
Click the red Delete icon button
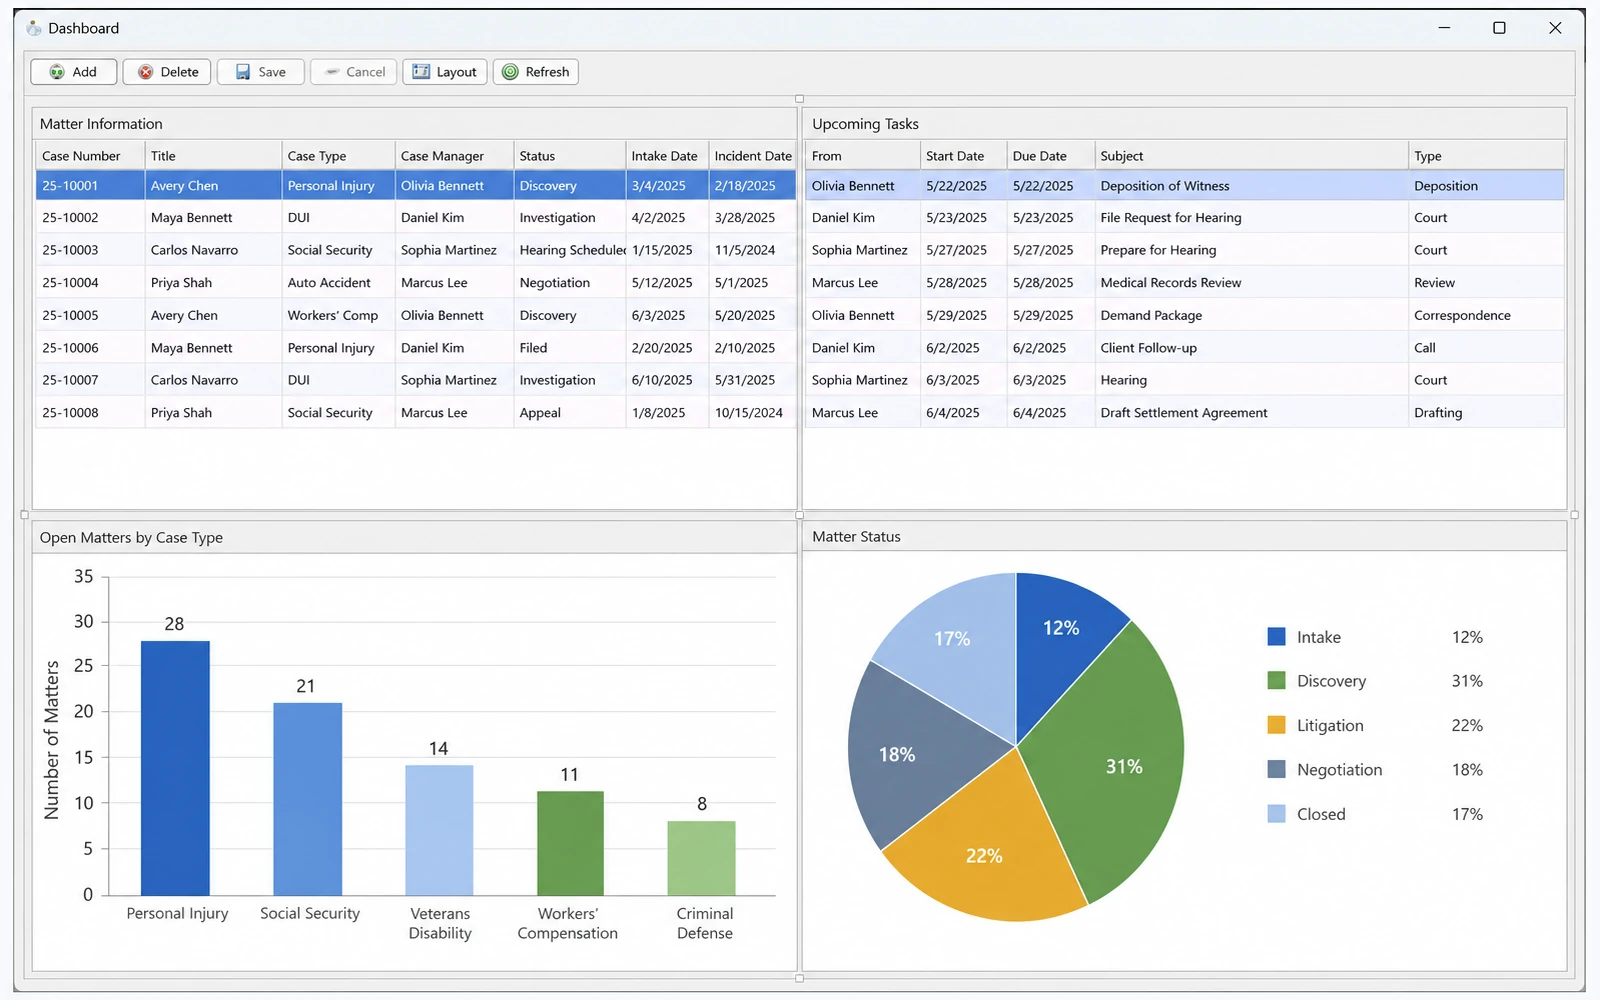tap(167, 72)
